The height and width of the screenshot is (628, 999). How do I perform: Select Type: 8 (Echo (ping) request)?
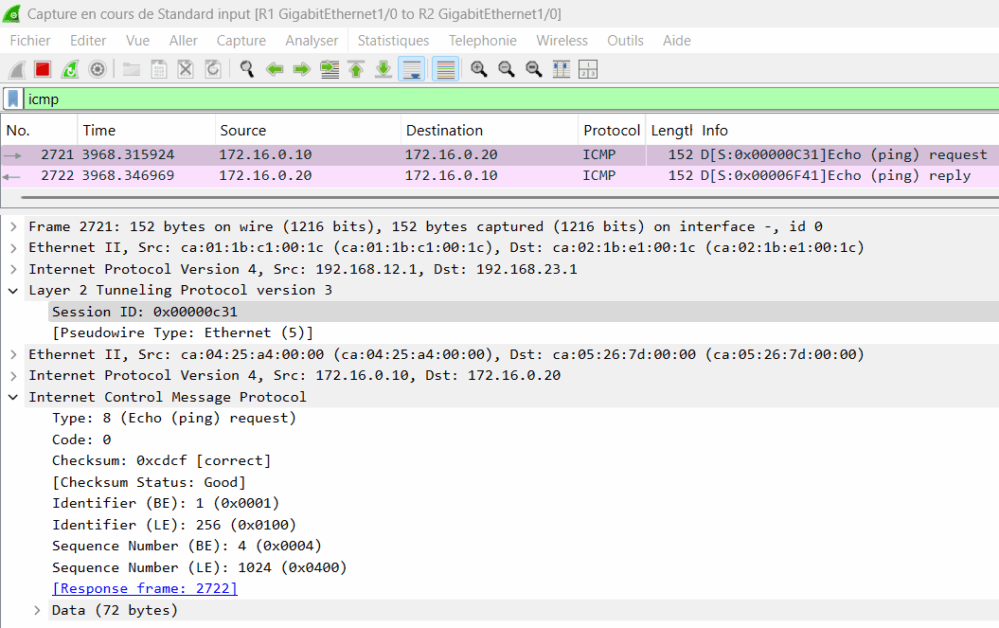(174, 418)
